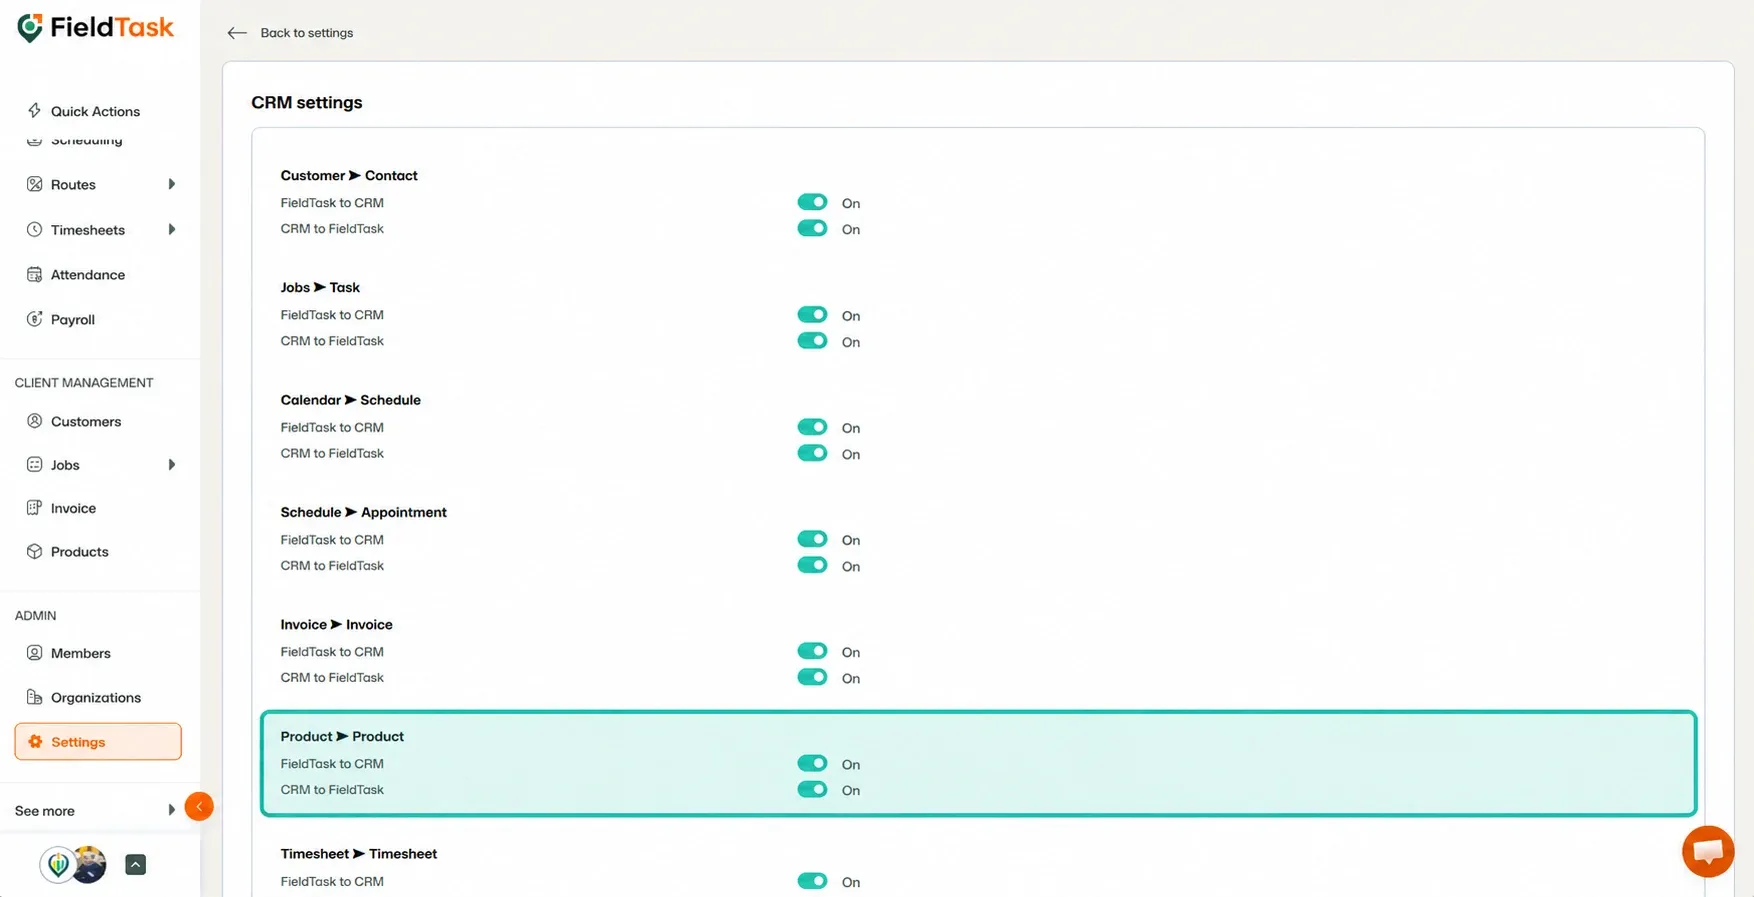Click the user profile avatar
This screenshot has width=1754, height=897.
pyautogui.click(x=88, y=865)
